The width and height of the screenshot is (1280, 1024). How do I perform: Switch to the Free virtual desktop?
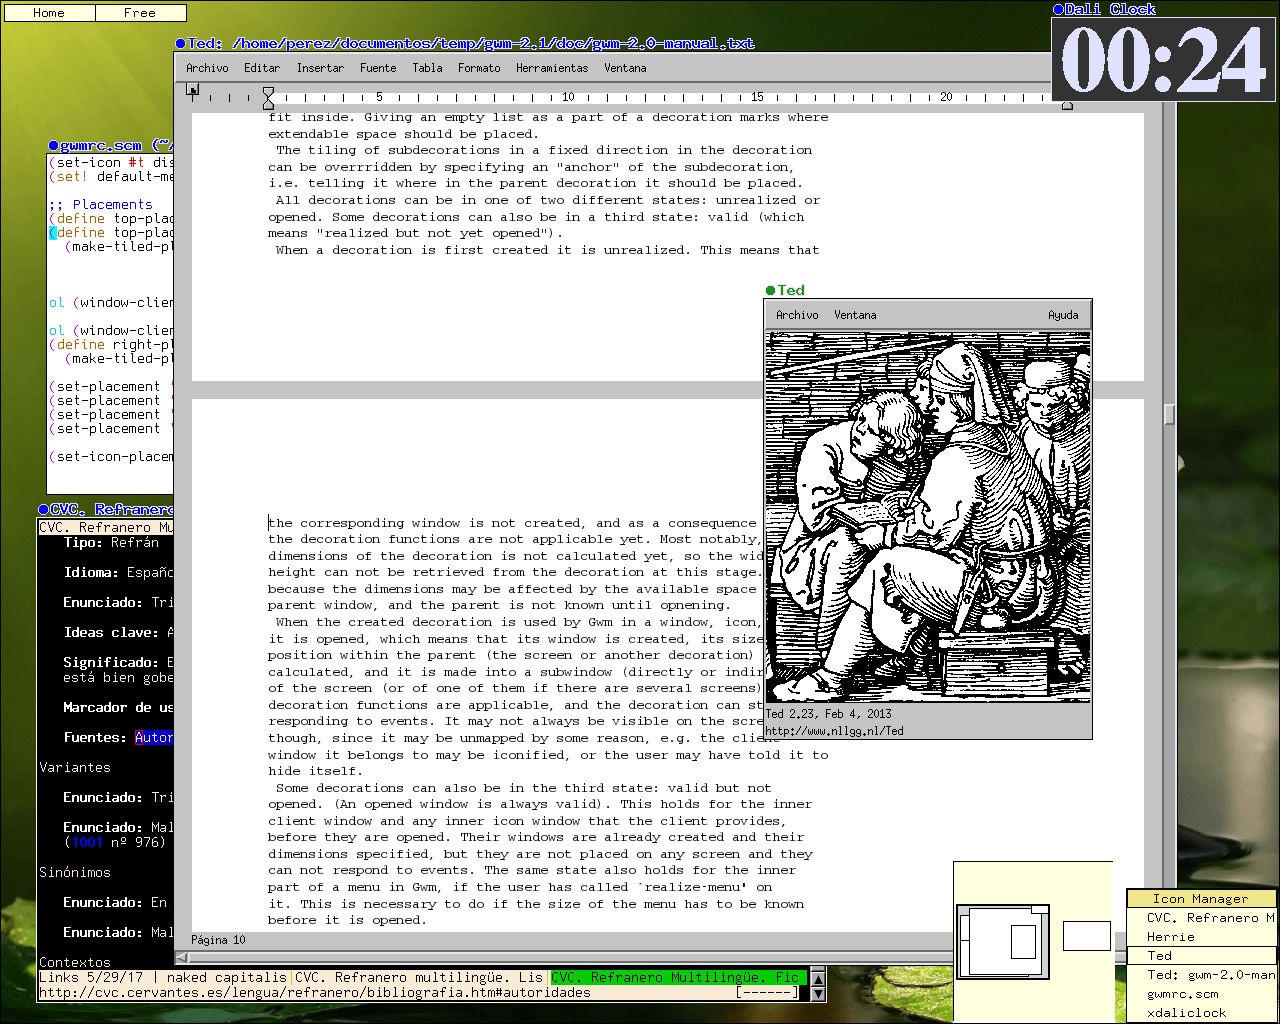tap(141, 13)
